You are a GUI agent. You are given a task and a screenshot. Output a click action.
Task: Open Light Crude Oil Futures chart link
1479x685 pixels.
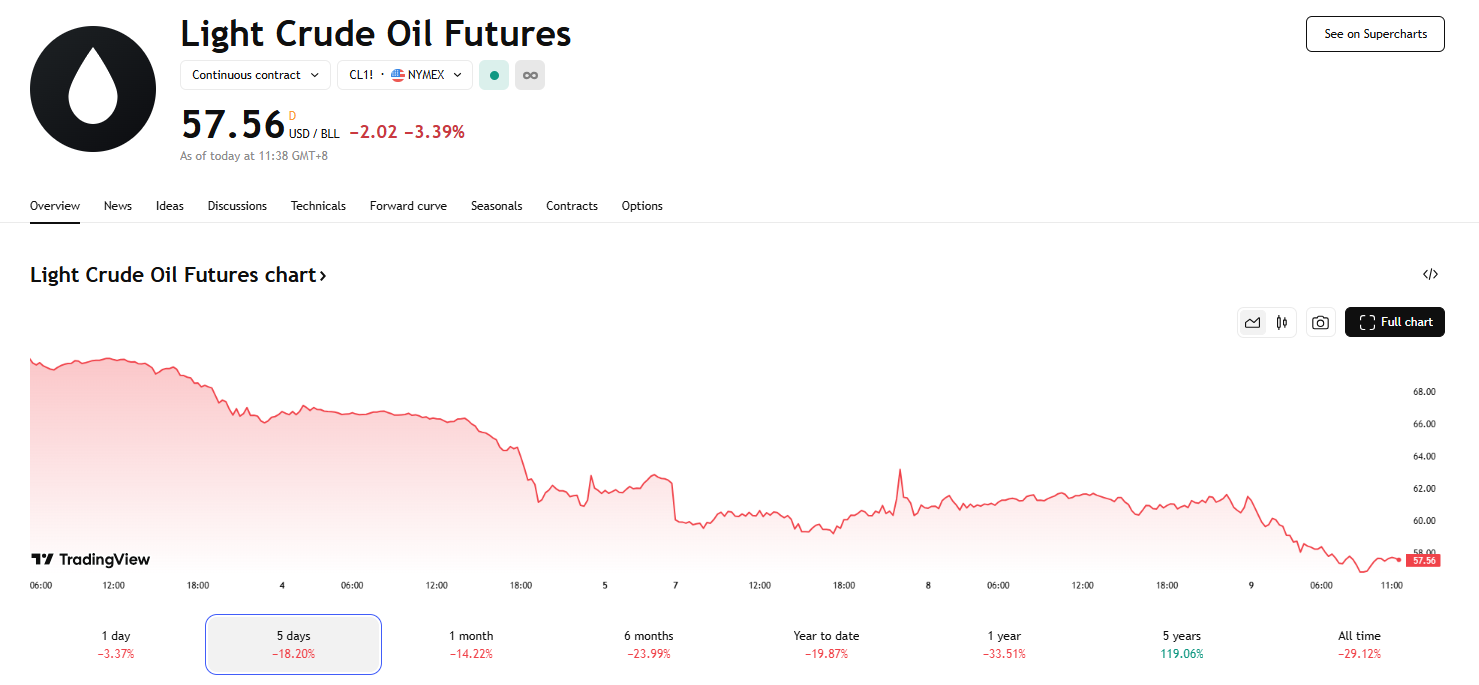pyautogui.click(x=178, y=275)
